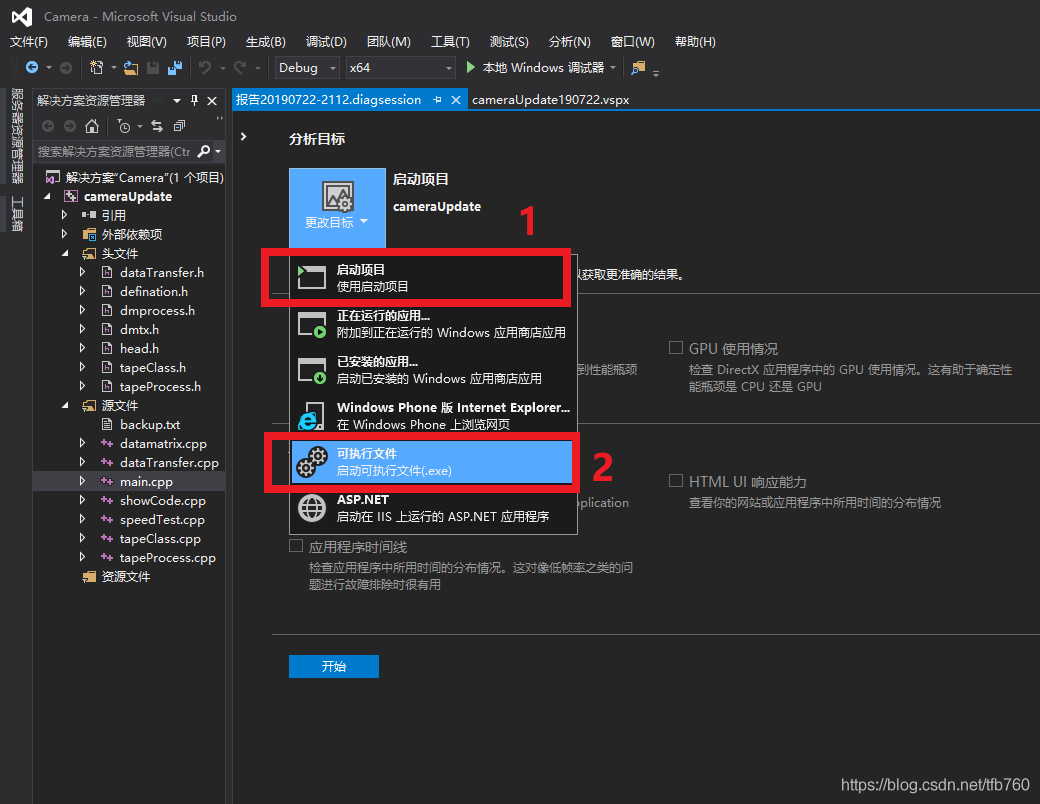Screen dimensions: 1040x804
Task: Open the Debug configuration dropdown
Action: click(x=307, y=68)
